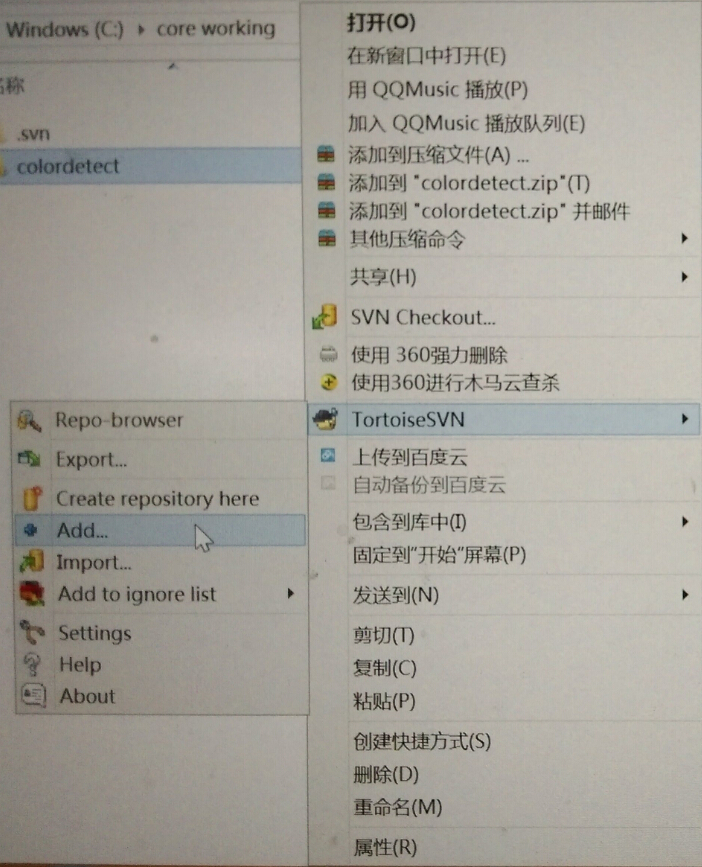Click the Add to ignore list icon
The image size is (702, 867).
coord(32,594)
